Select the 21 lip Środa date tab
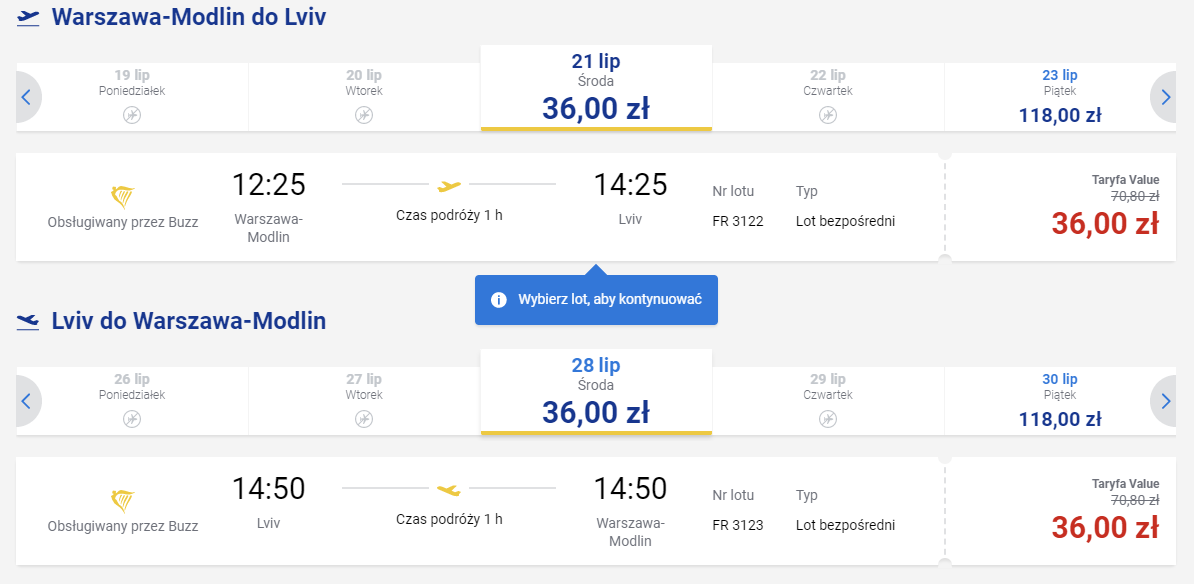 596,88
